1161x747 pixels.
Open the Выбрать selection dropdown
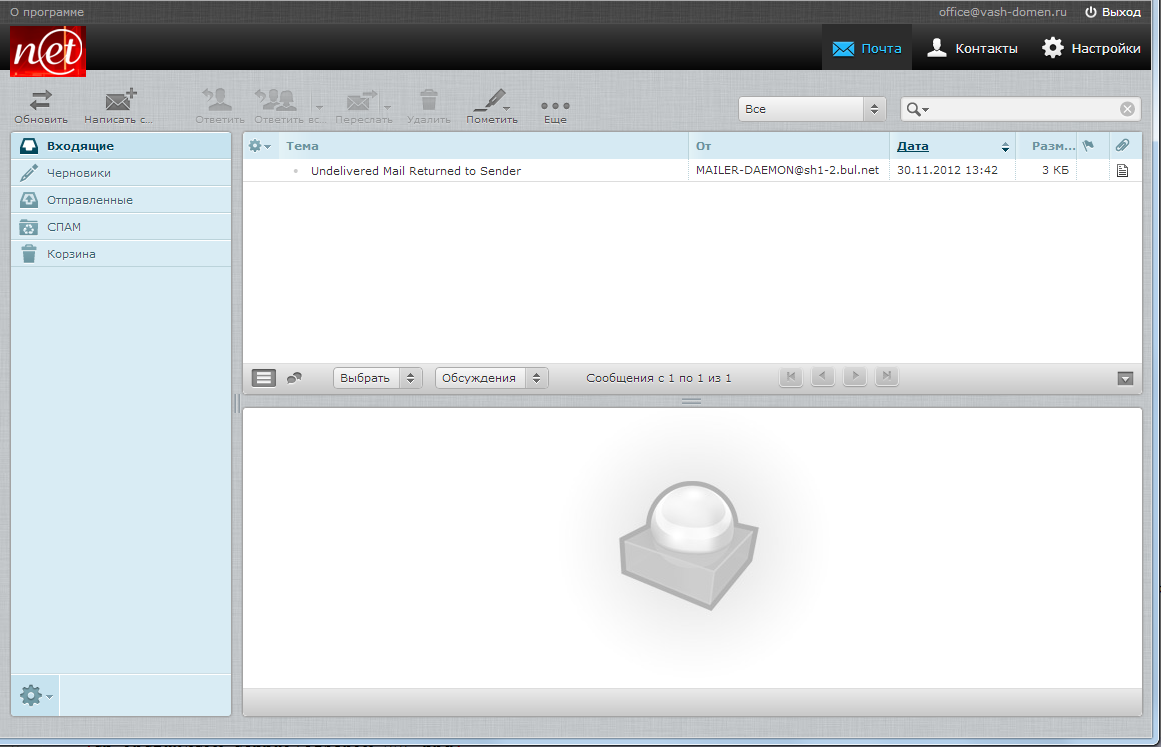377,378
